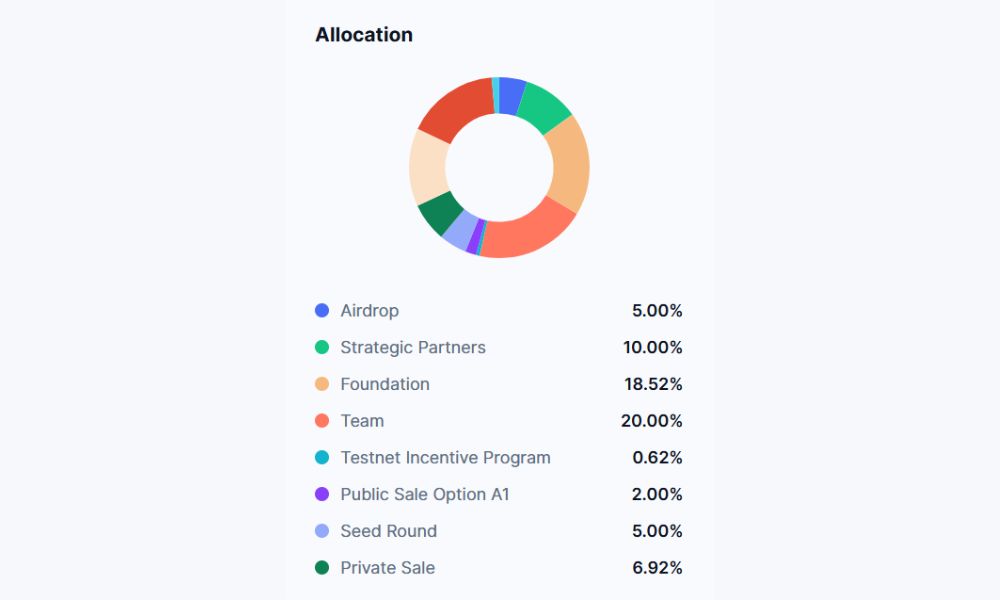Click the green Strategic Partners legend dot

[322, 348]
